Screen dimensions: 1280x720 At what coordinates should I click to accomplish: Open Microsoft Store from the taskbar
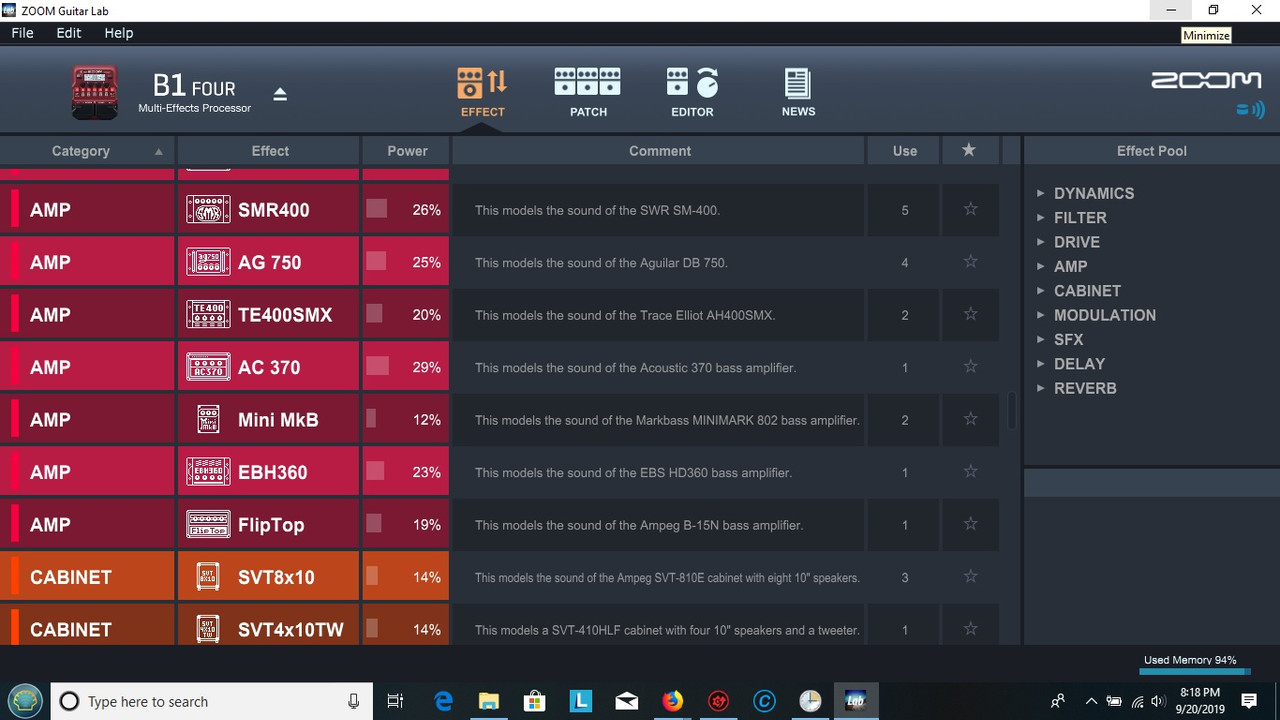pyautogui.click(x=534, y=701)
